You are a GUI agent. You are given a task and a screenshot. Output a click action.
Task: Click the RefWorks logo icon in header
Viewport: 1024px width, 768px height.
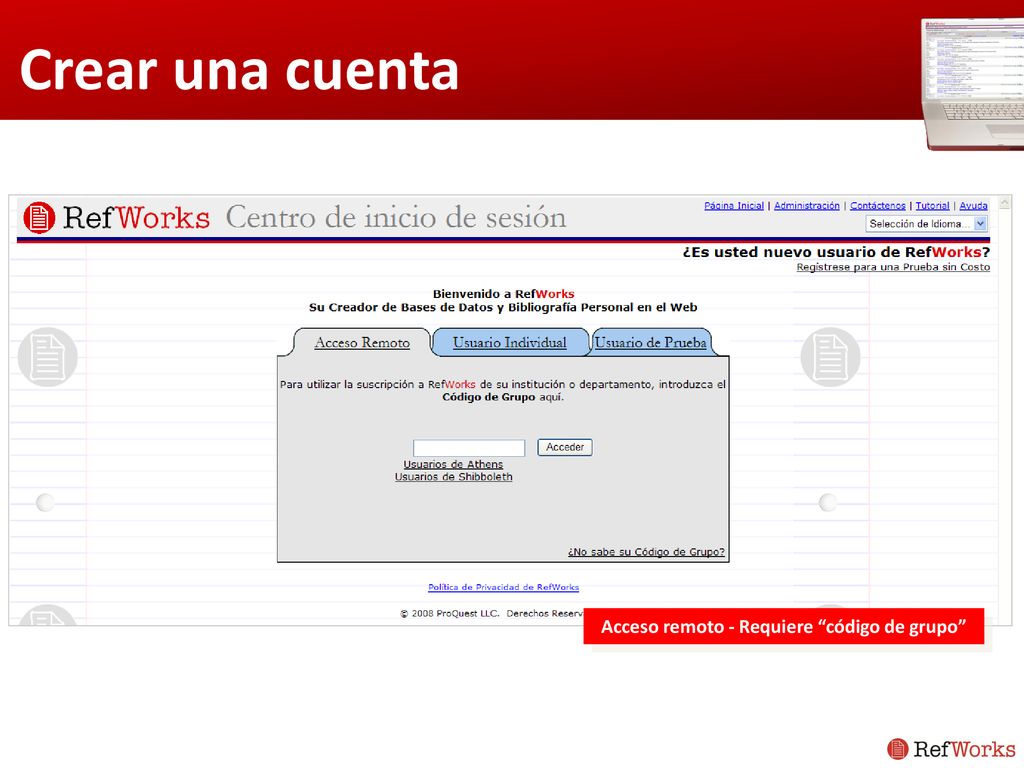click(x=39, y=217)
